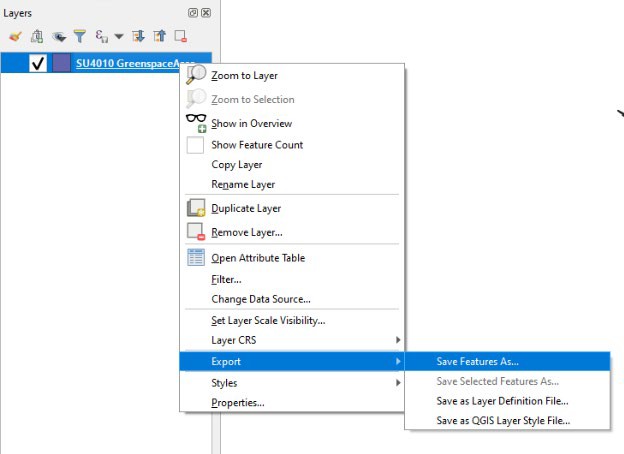The image size is (624, 454).
Task: Click the Expand All layers icon
Action: pos(138,37)
